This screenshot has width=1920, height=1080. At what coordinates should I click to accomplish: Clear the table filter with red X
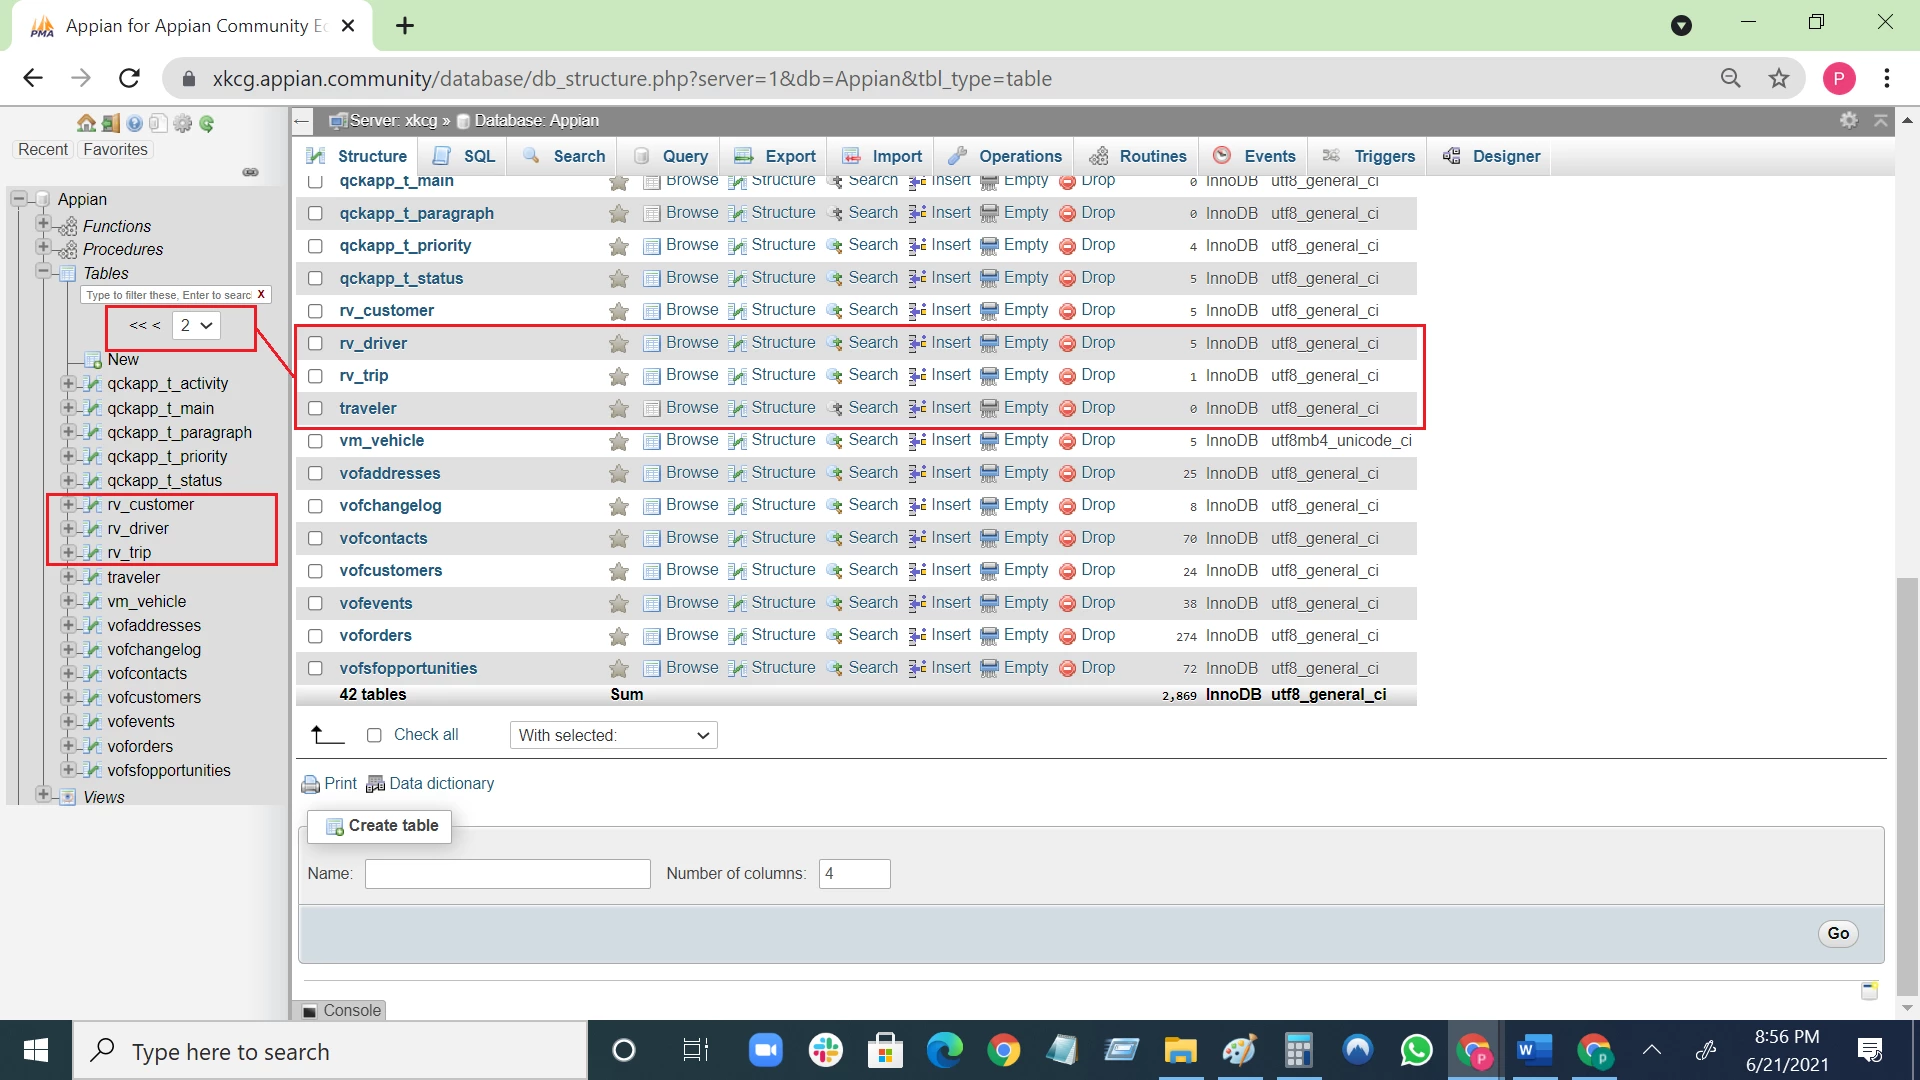[x=261, y=295]
